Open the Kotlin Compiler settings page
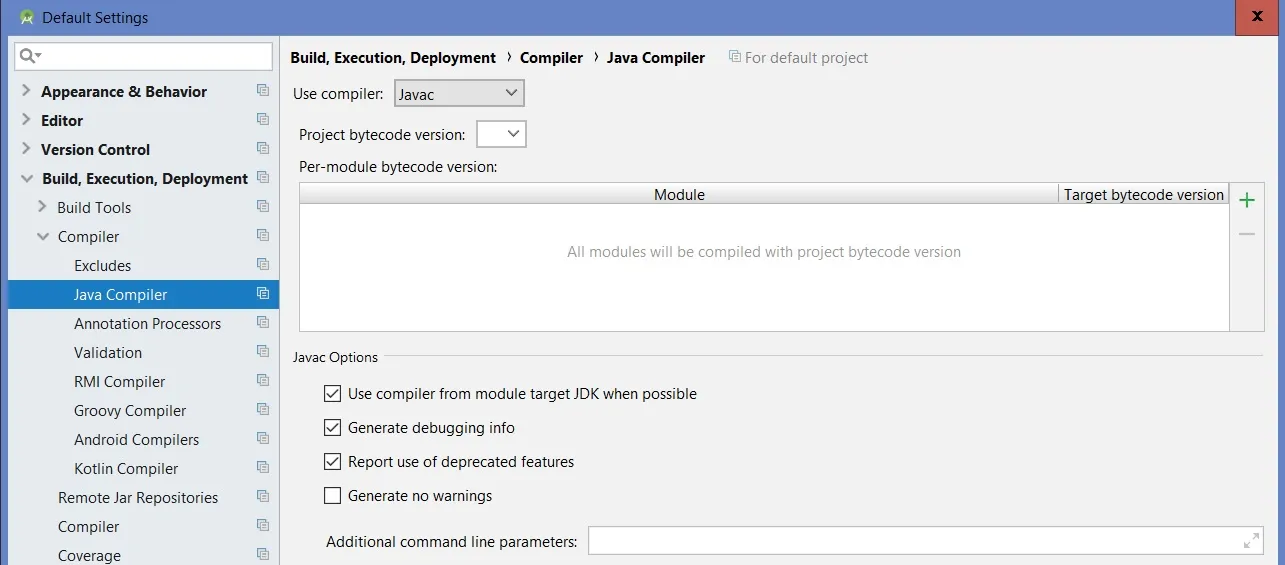 126,469
